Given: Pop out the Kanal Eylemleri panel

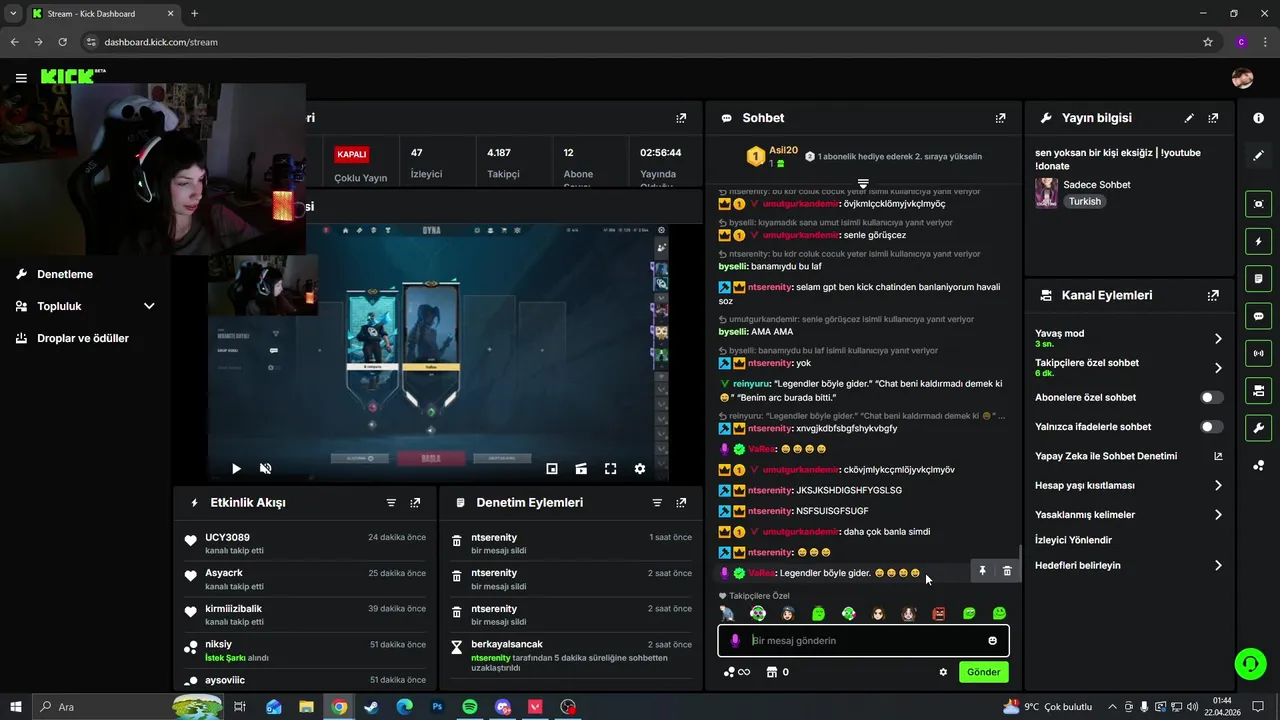Looking at the screenshot, I should [x=1213, y=296].
